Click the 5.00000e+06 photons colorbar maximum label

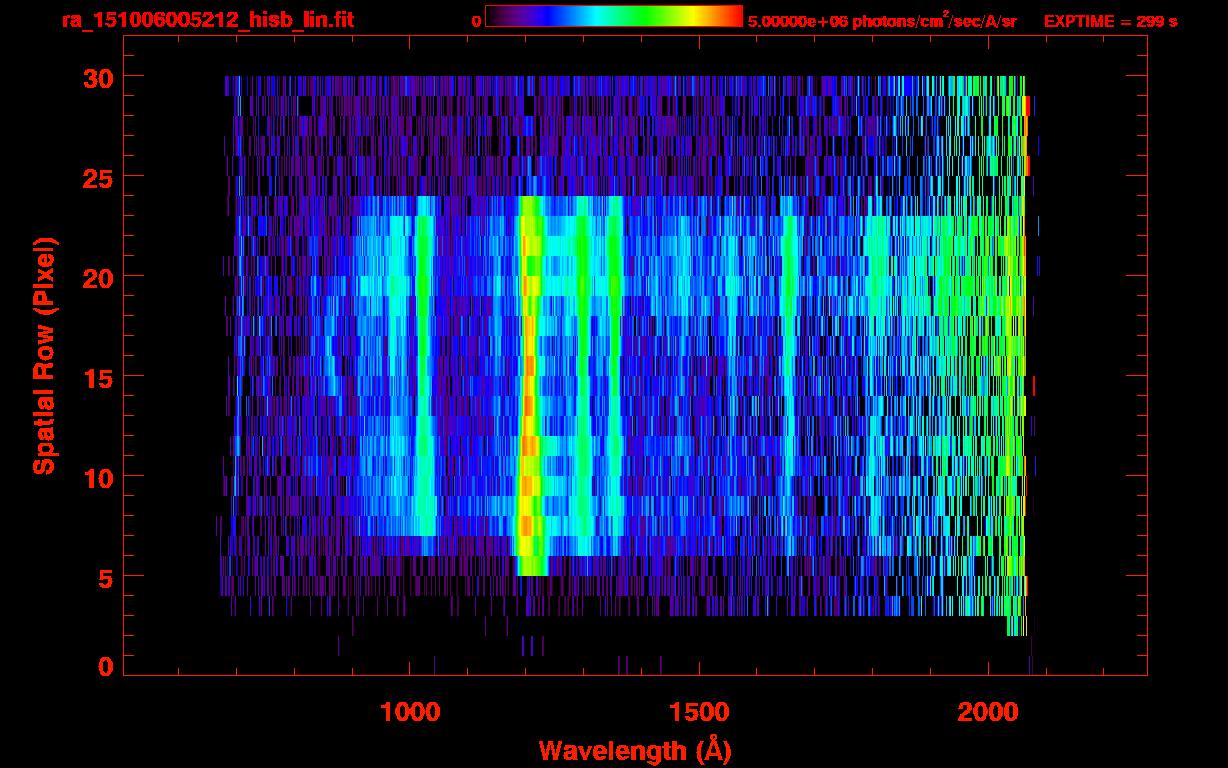coord(881,21)
